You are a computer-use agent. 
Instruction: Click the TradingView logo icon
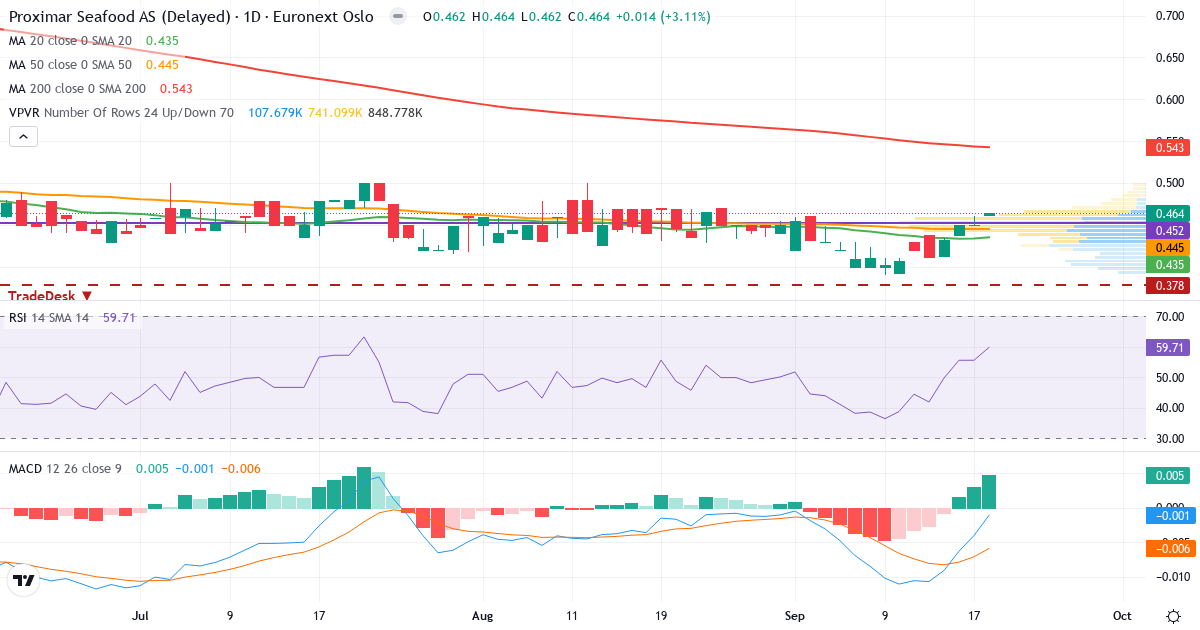tap(24, 580)
